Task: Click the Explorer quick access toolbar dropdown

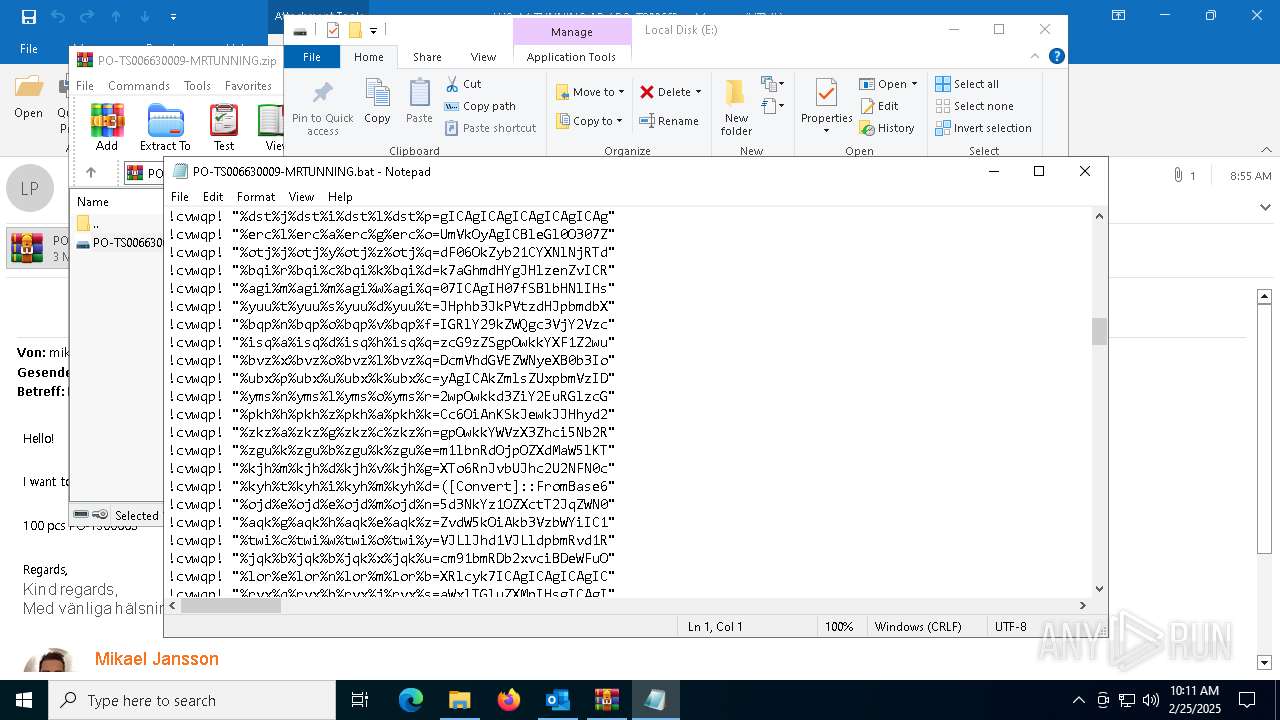Action: pos(374,30)
